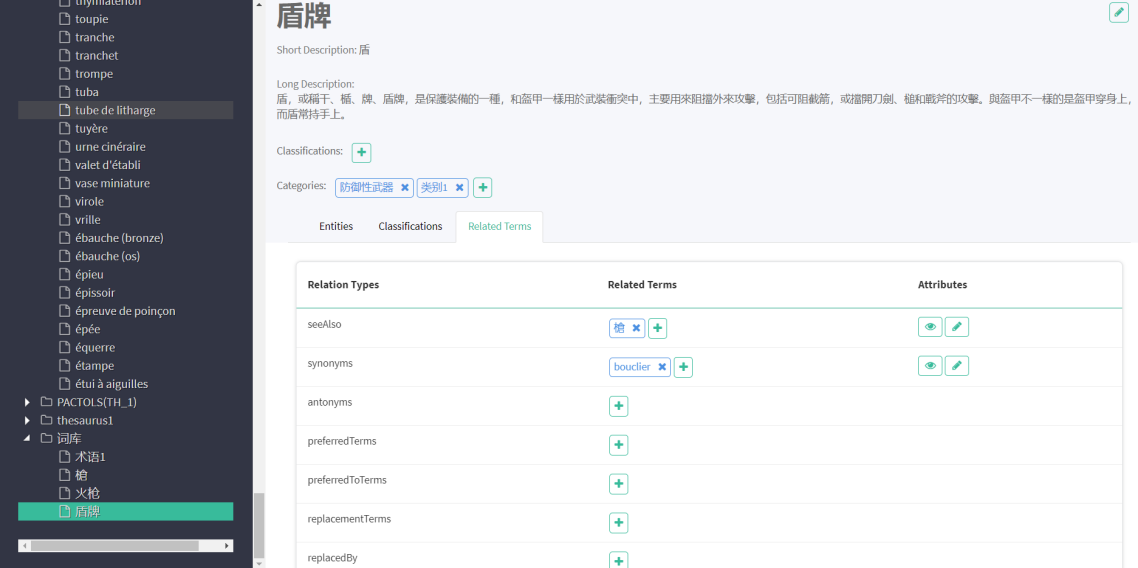Add a preferredTerms related term

(618, 445)
